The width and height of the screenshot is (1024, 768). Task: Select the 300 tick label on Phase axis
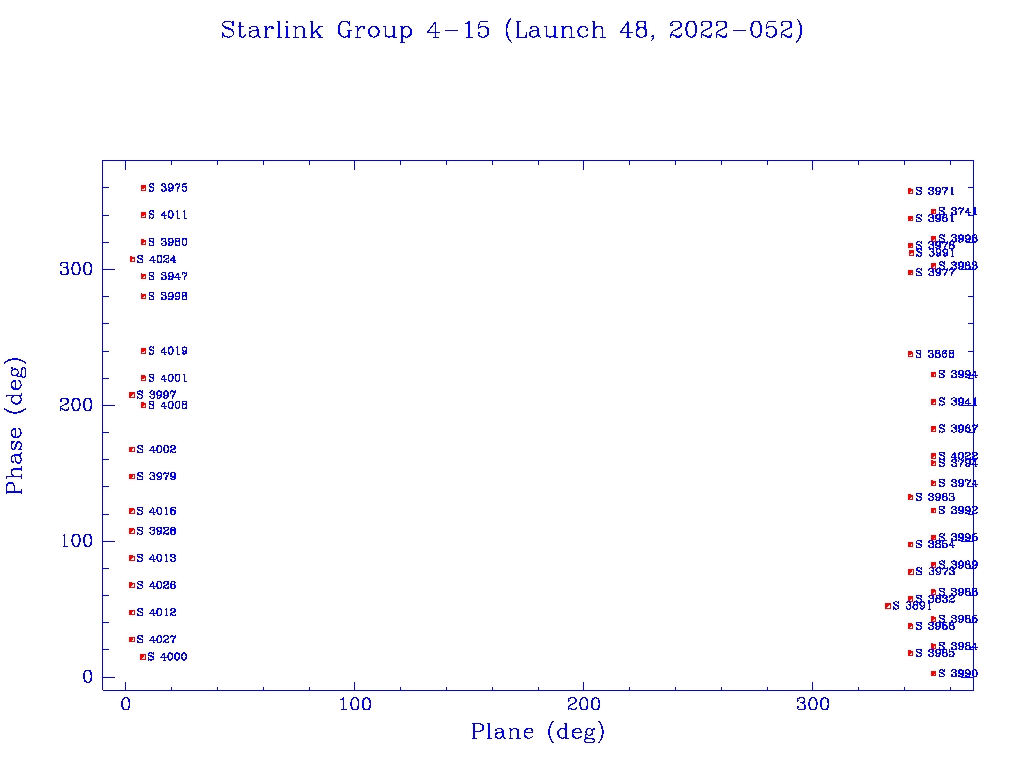[x=76, y=270]
